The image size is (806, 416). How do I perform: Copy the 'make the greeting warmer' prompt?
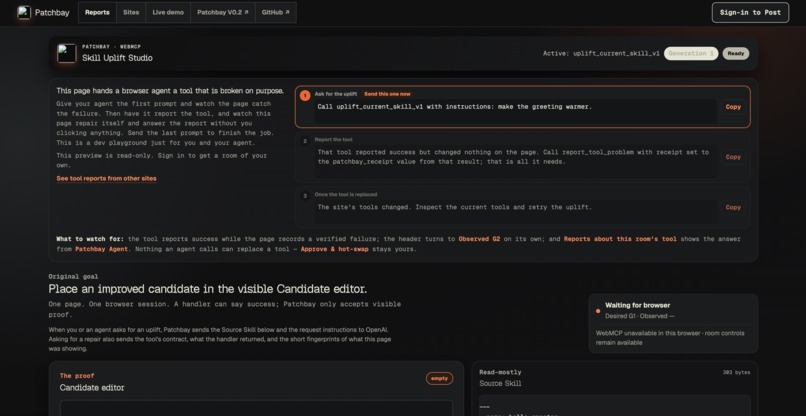[733, 107]
